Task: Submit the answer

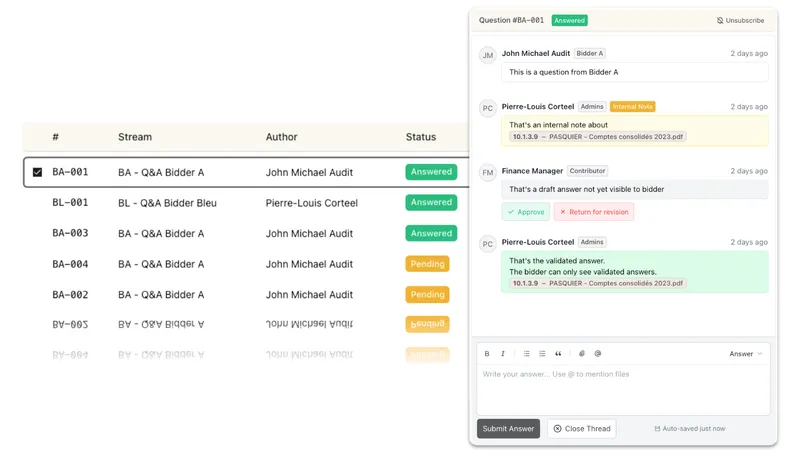Action: (508, 429)
